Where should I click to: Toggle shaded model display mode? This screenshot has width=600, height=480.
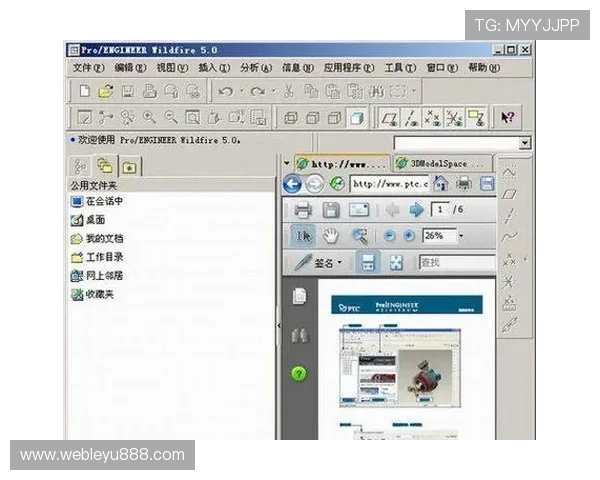(355, 118)
